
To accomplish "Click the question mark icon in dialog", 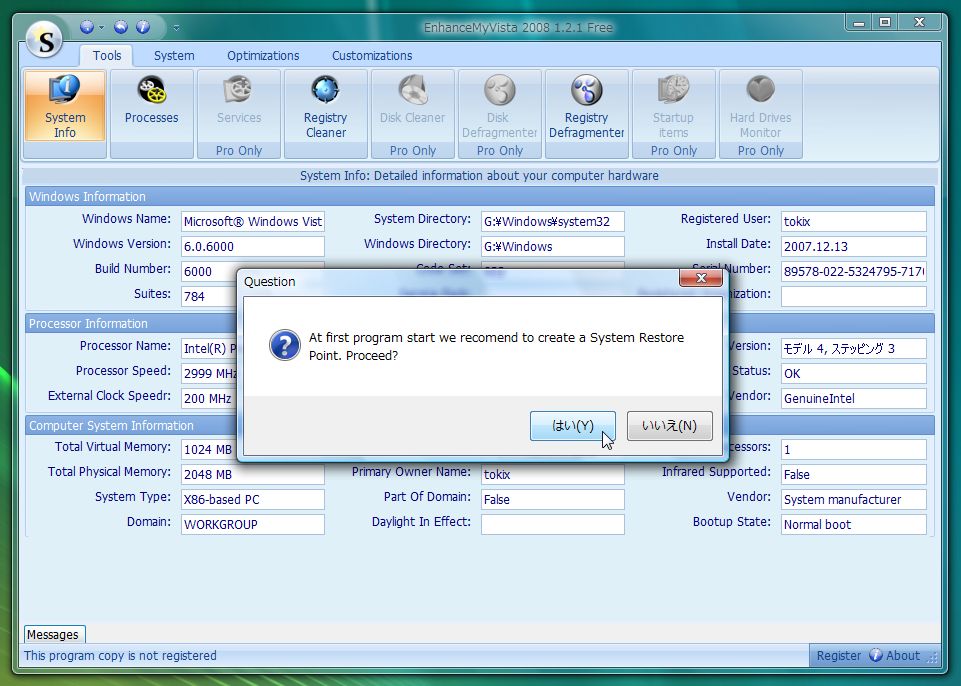I will pos(284,345).
